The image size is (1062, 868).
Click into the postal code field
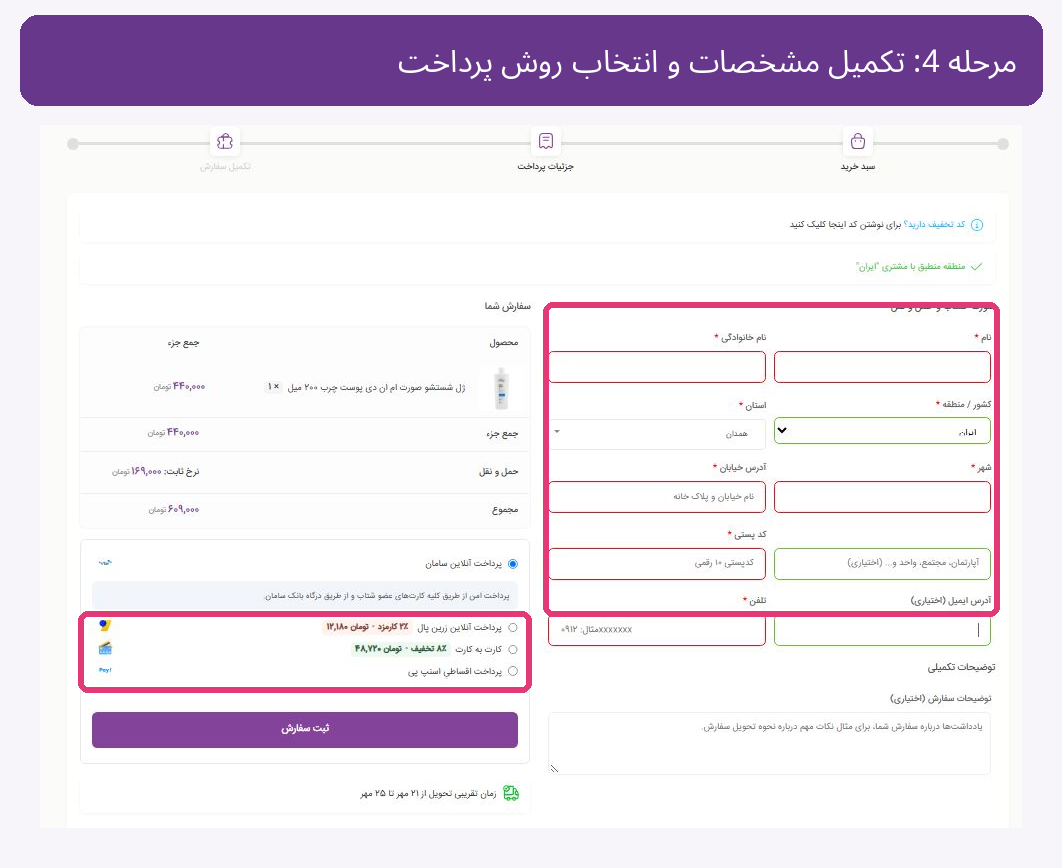pyautogui.click(x=657, y=563)
